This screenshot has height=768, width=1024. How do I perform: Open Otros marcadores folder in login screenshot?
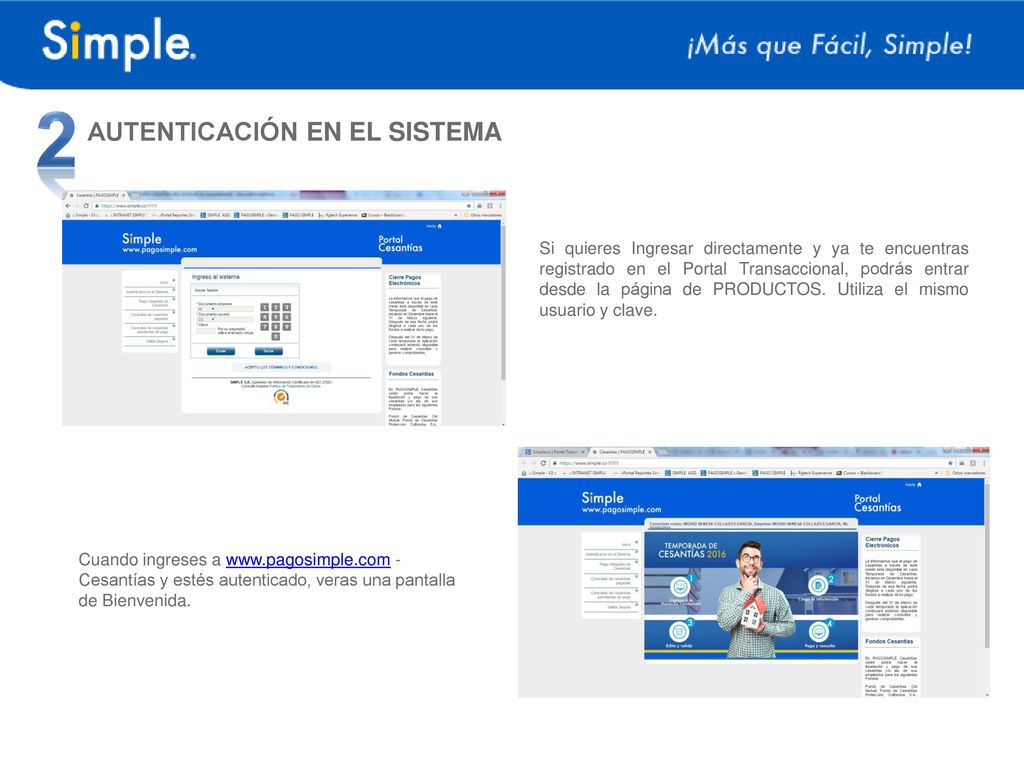[x=482, y=215]
